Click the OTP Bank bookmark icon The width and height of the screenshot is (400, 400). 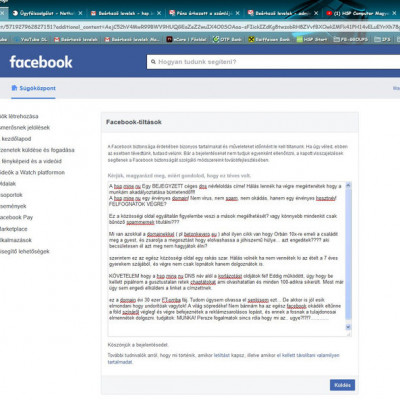pyautogui.click(x=216, y=39)
